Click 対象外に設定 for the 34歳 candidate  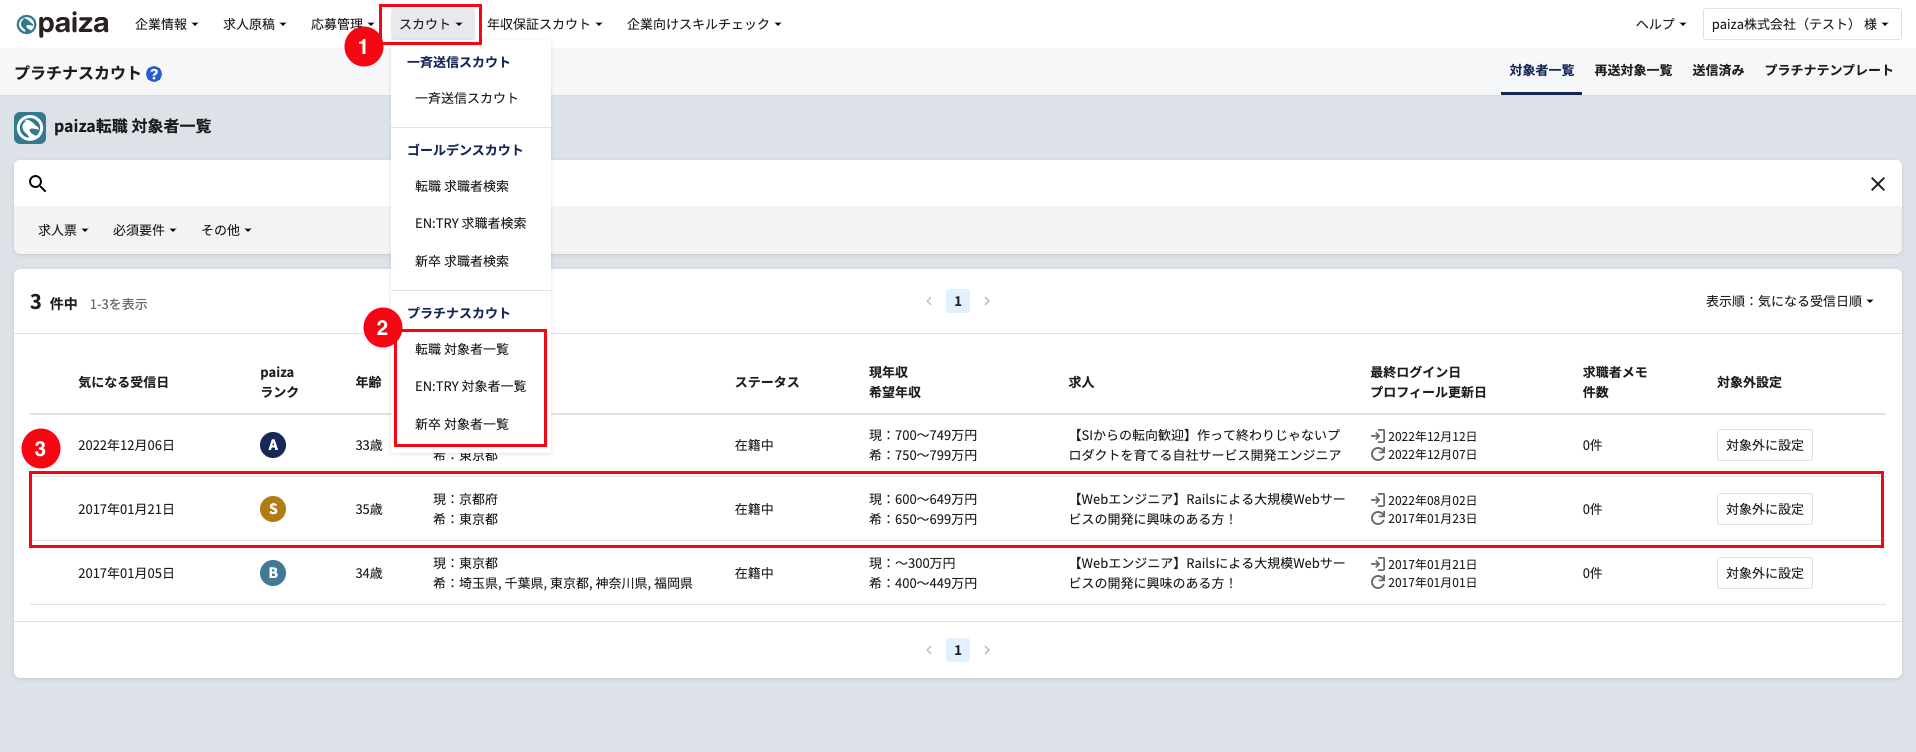tap(1765, 573)
